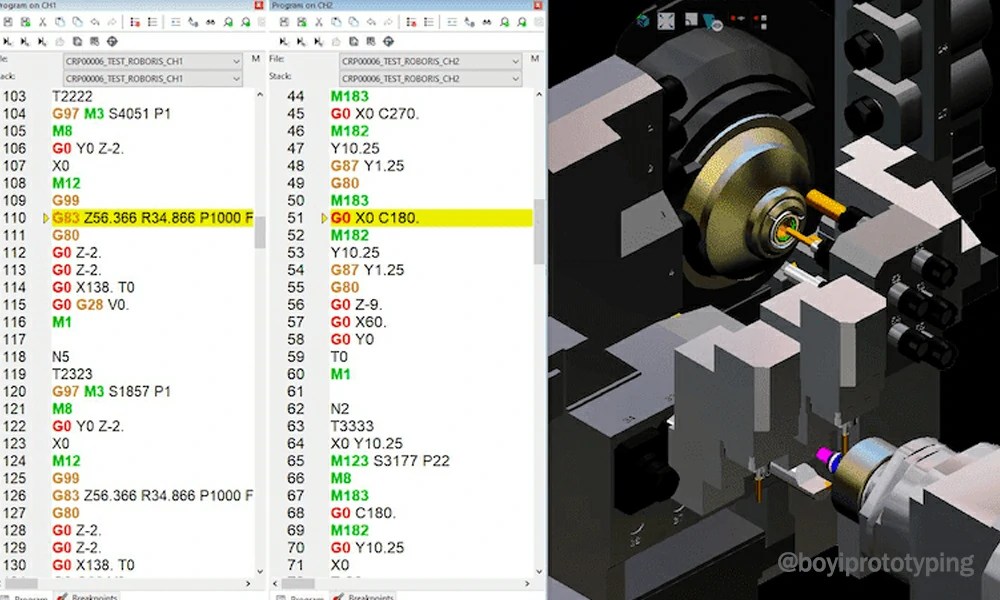Click line 62 N2 in CH2
The height and width of the screenshot is (600, 1000).
(x=340, y=409)
